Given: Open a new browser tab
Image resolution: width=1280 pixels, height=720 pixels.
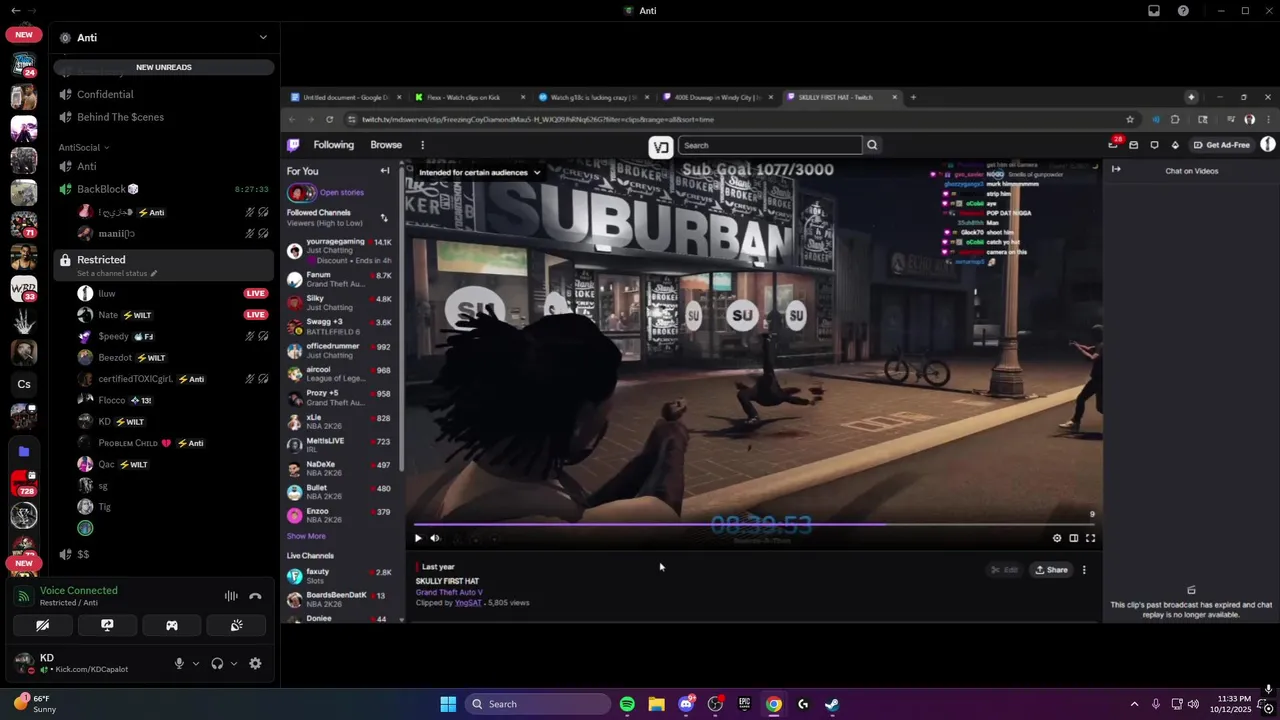Looking at the screenshot, I should click(913, 97).
